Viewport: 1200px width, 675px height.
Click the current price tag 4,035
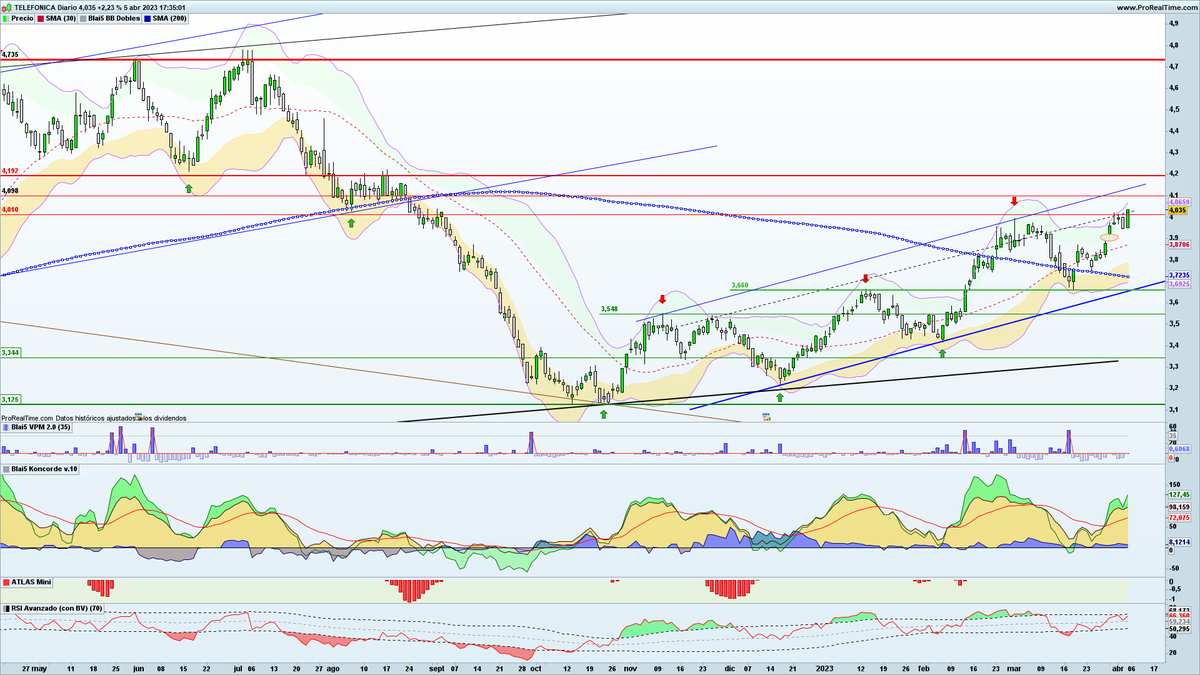pyautogui.click(x=1177, y=211)
